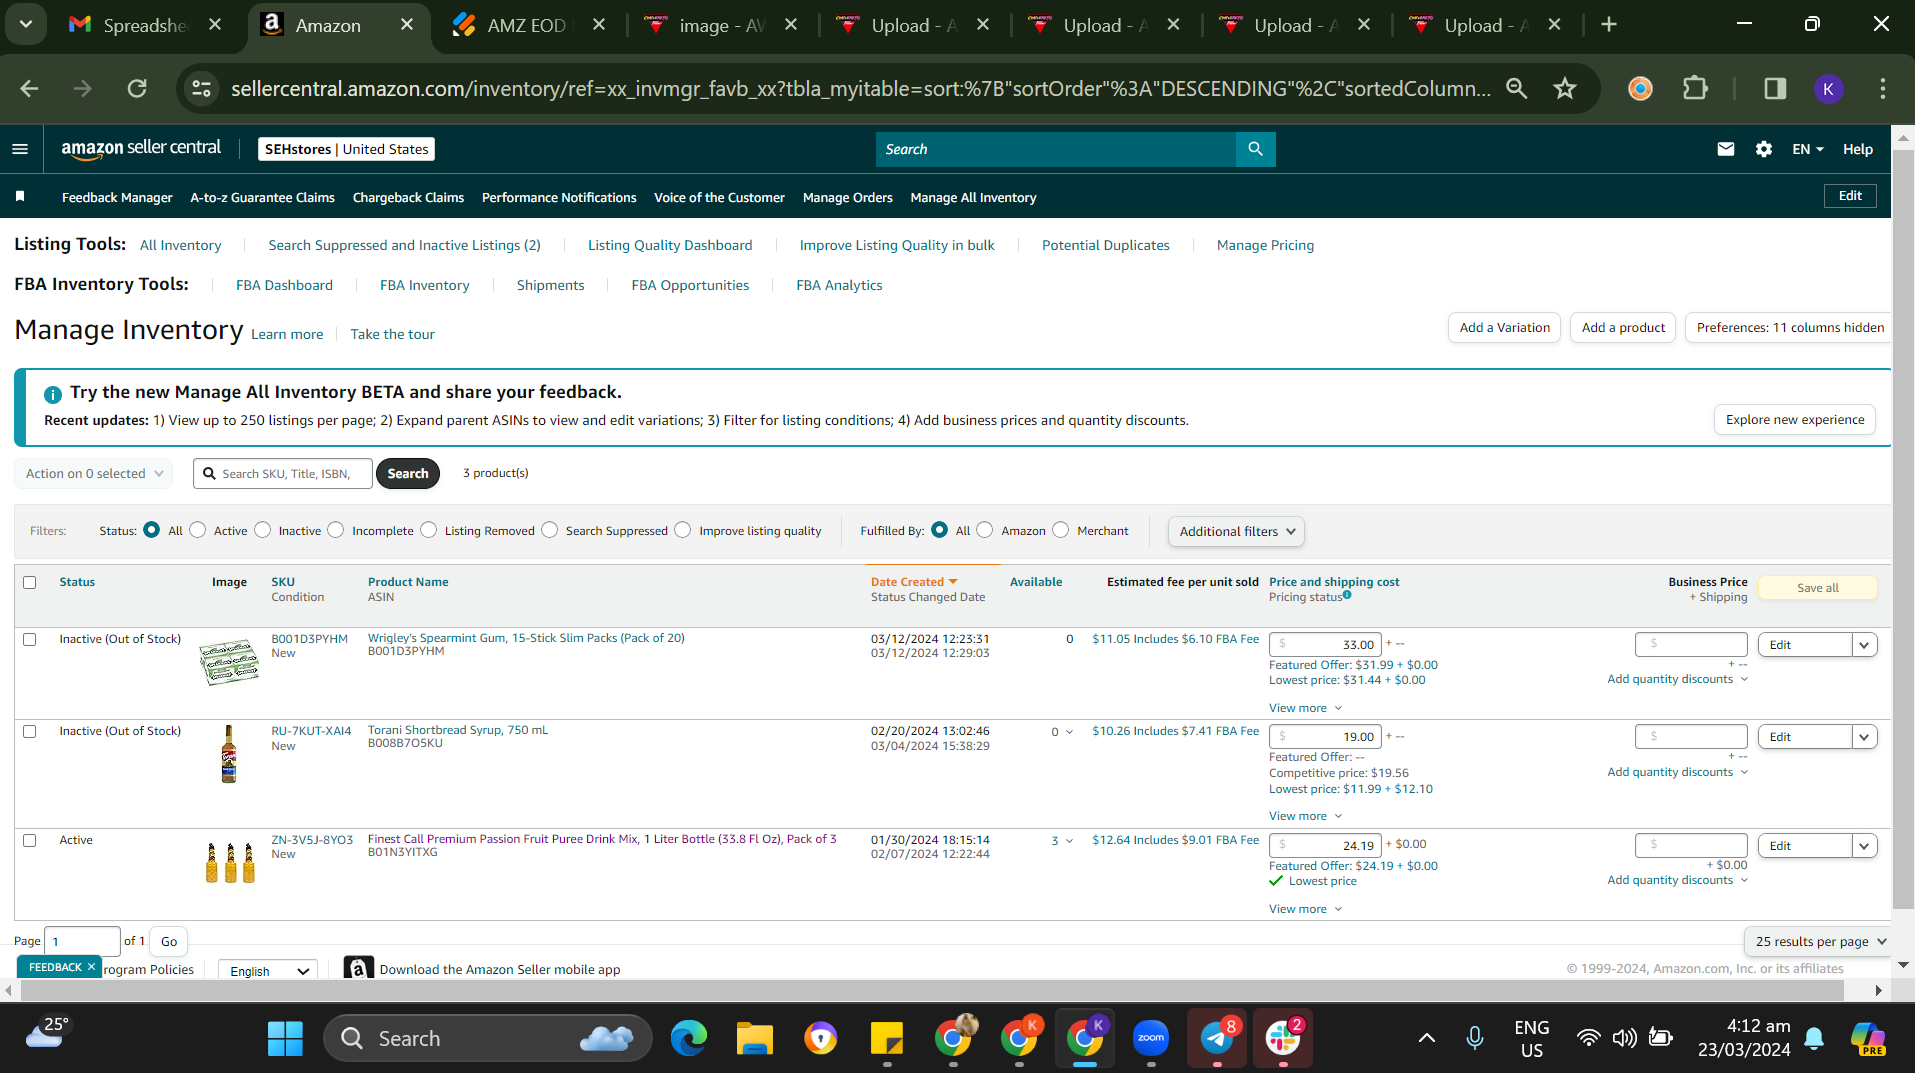This screenshot has height=1073, width=1915.
Task: Open the messages envelope icon
Action: click(x=1725, y=149)
